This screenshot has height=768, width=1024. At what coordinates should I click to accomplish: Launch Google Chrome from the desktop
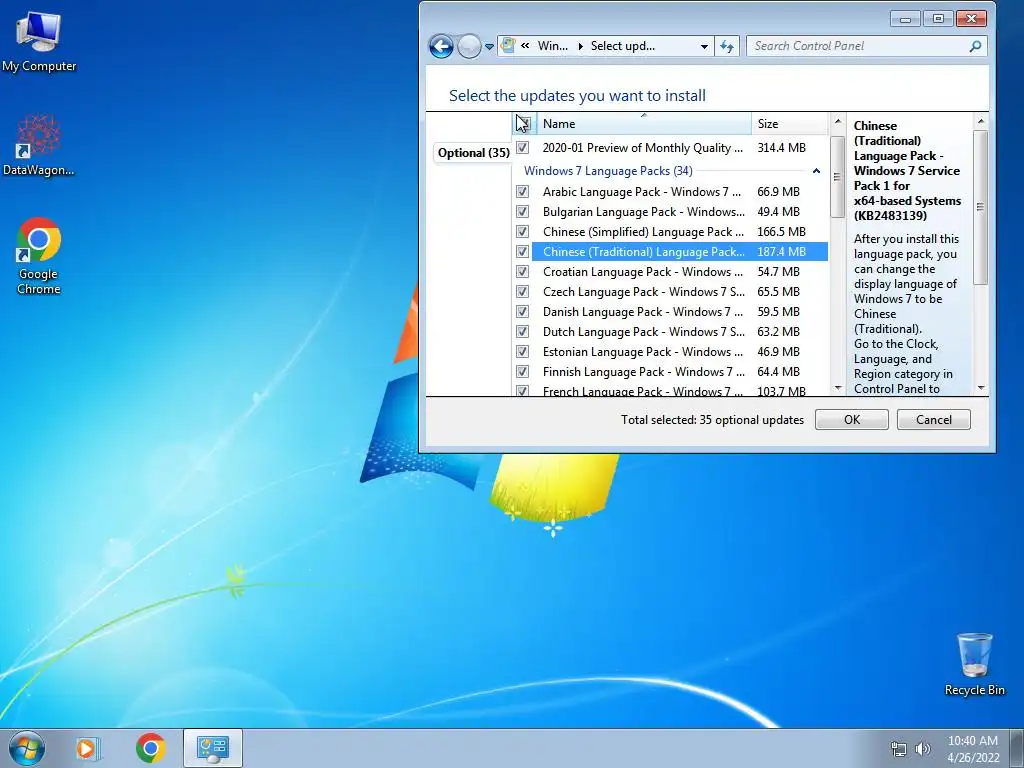[x=39, y=256]
